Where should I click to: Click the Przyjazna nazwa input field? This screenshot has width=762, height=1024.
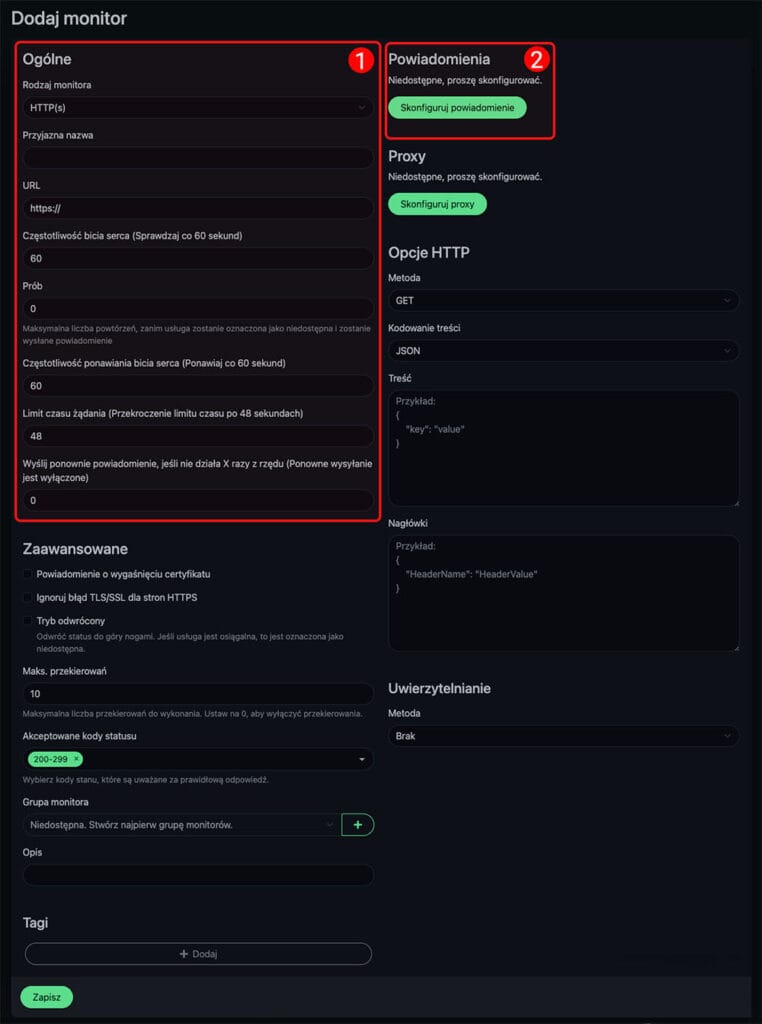[197, 158]
